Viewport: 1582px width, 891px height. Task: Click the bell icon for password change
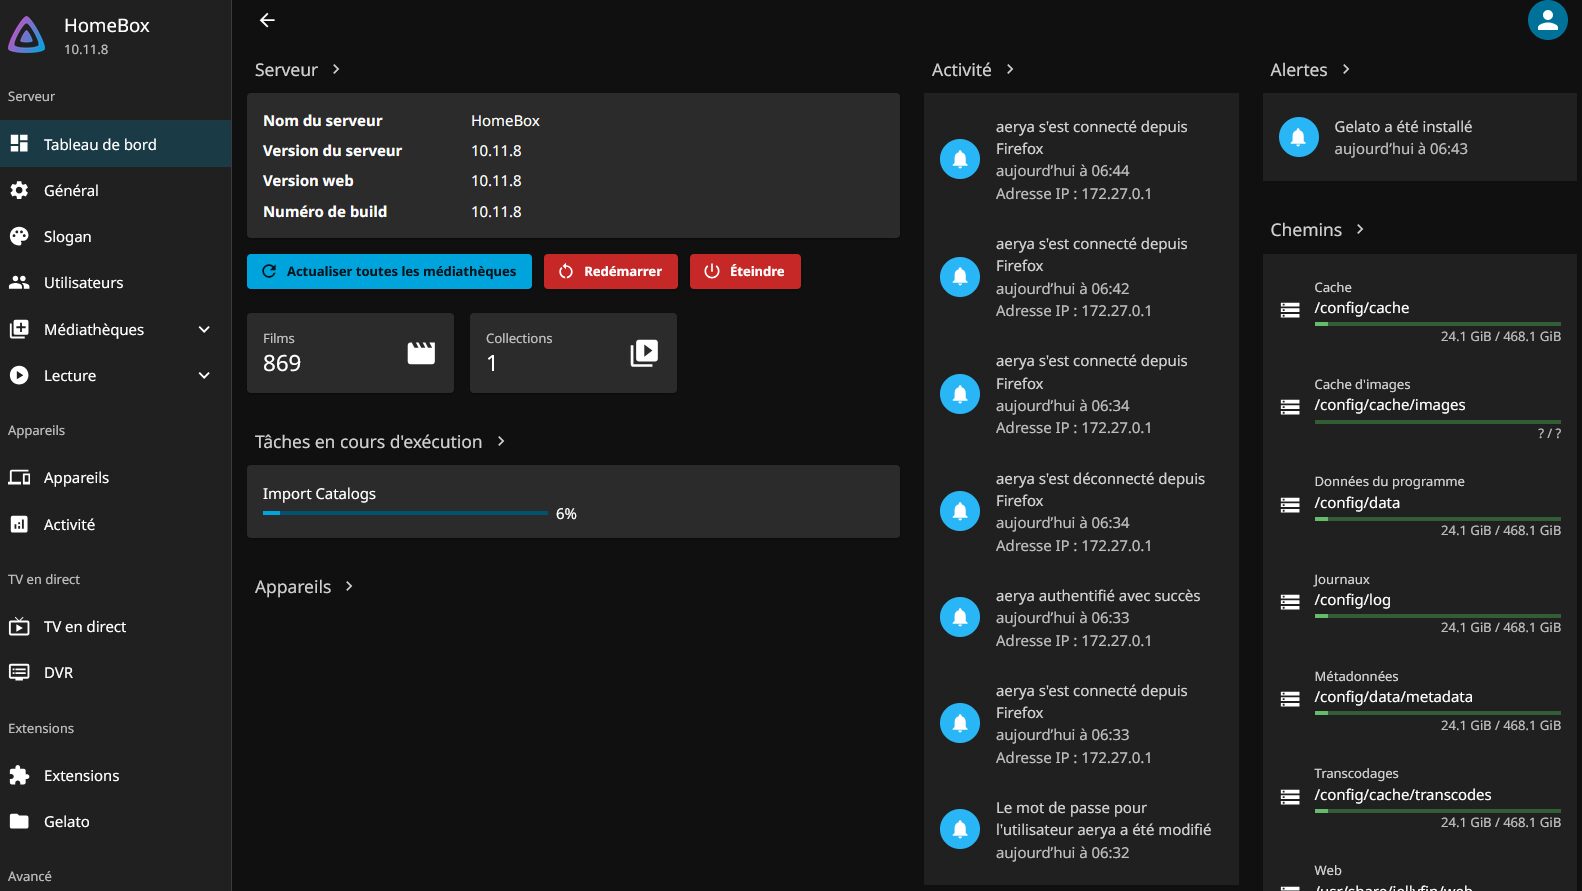pos(960,829)
